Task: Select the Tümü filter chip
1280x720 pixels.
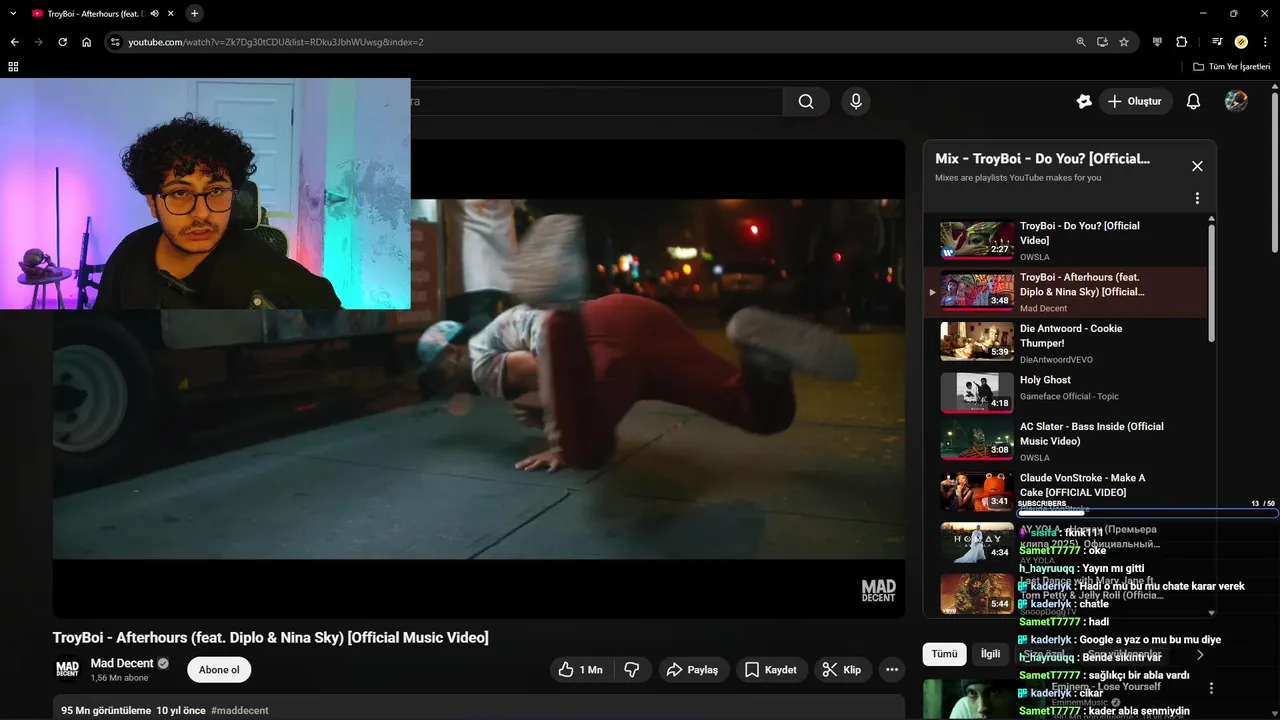Action: click(944, 654)
